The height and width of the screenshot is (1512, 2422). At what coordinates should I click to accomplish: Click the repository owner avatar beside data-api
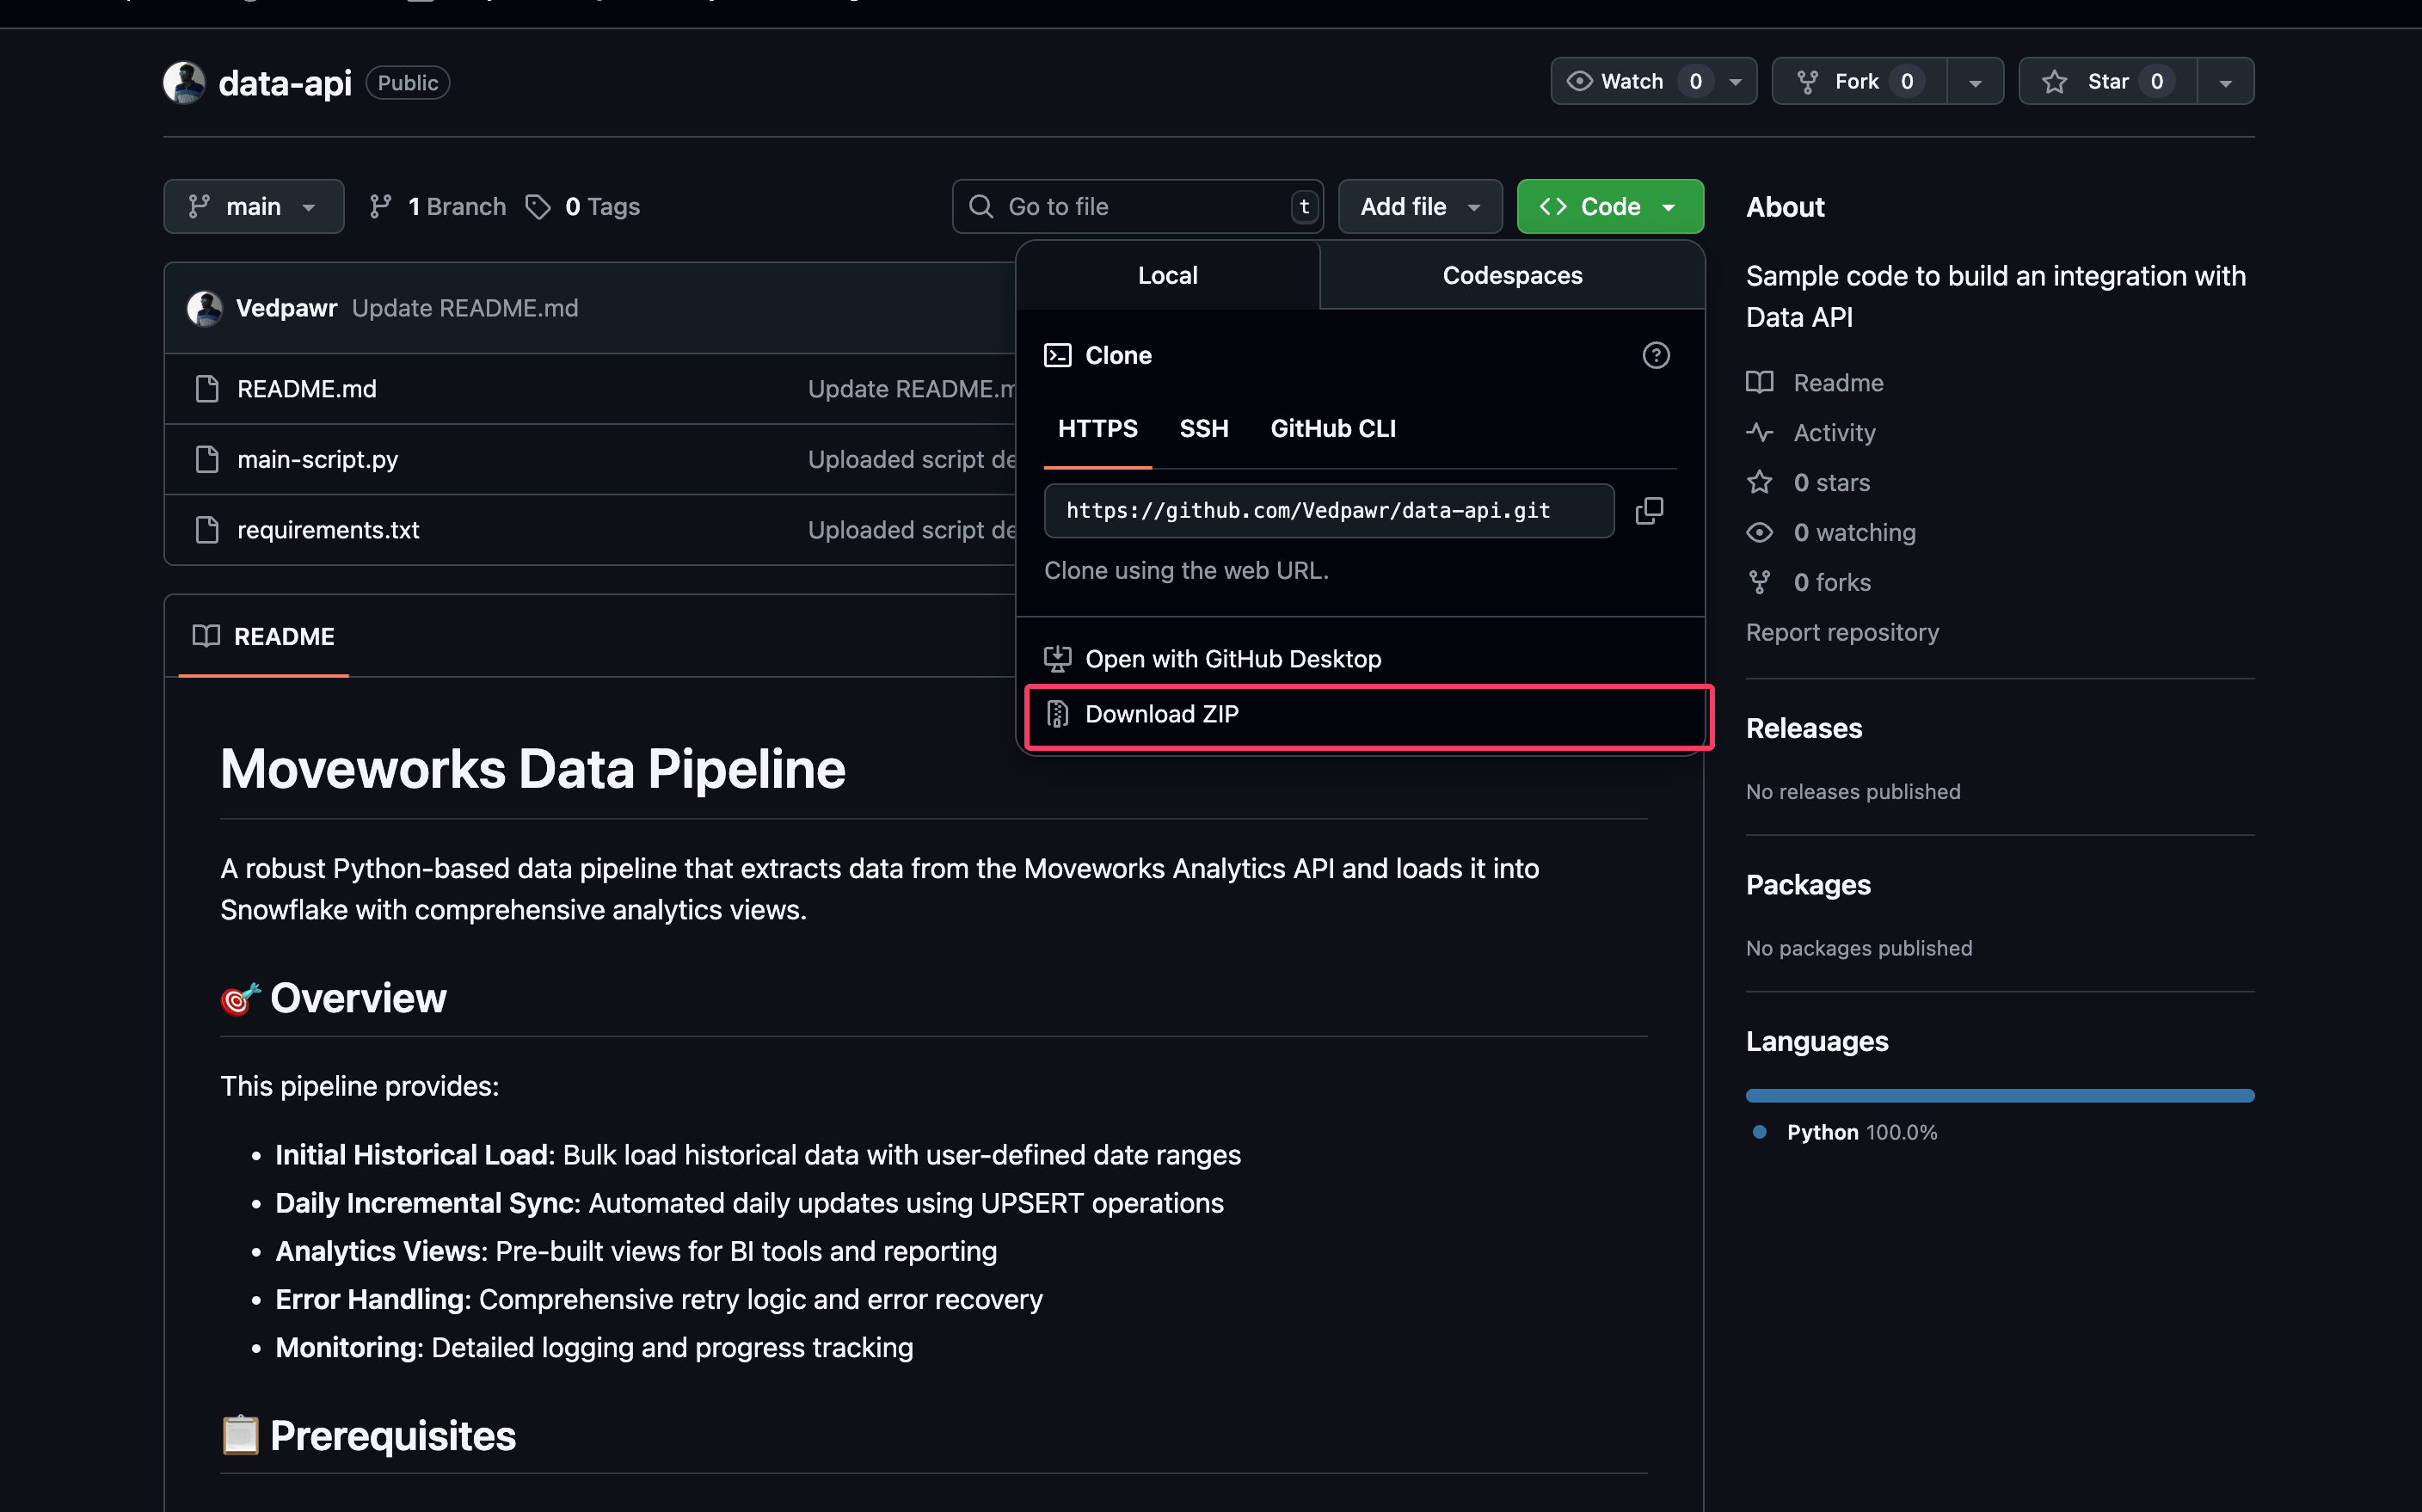[x=184, y=82]
